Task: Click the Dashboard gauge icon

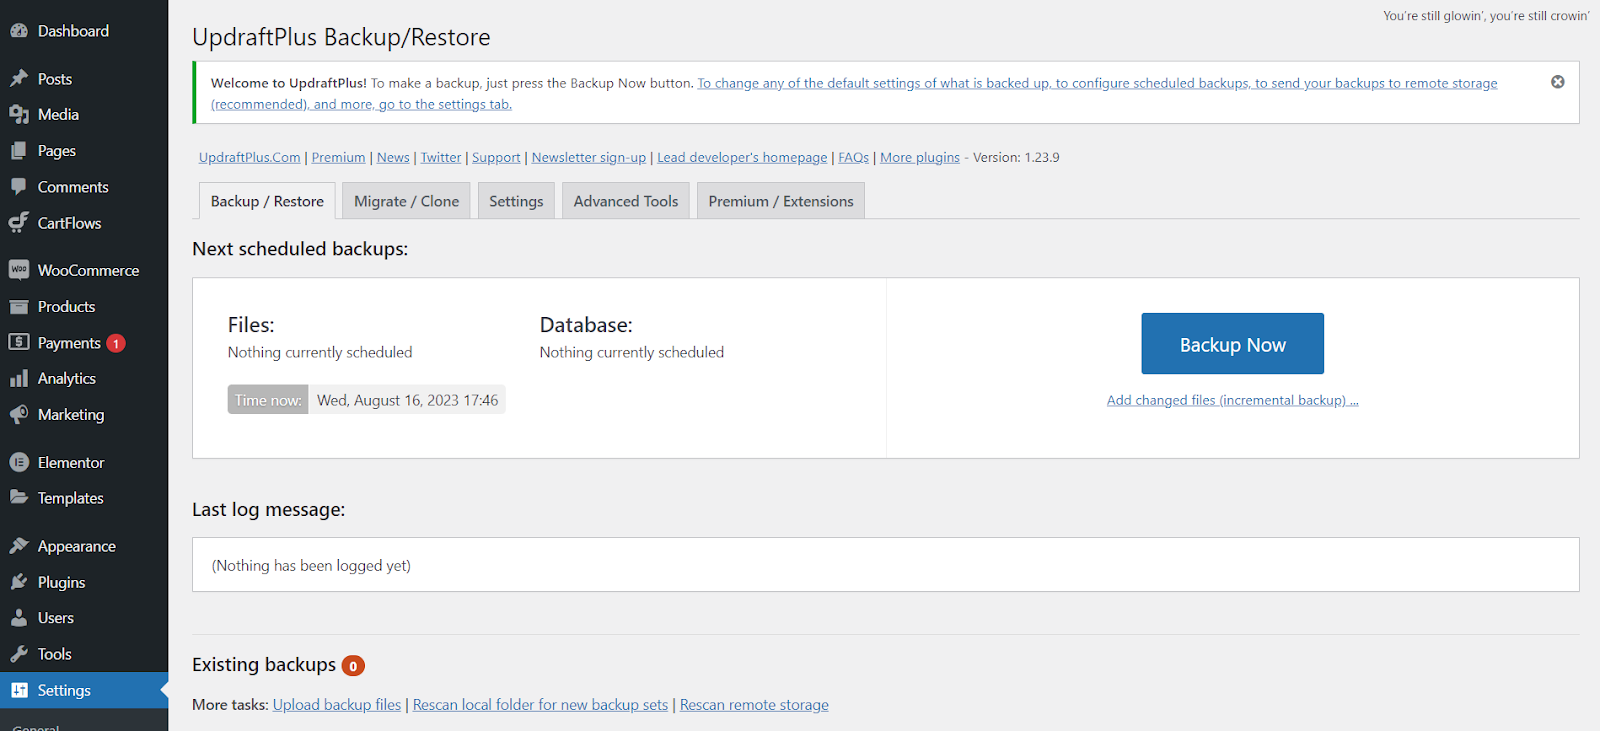Action: pos(19,31)
